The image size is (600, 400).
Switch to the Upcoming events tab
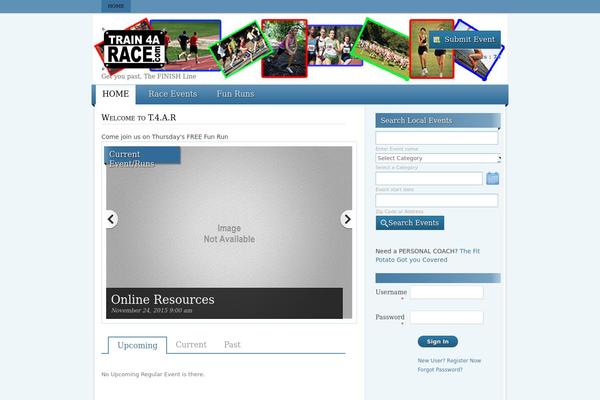(137, 345)
